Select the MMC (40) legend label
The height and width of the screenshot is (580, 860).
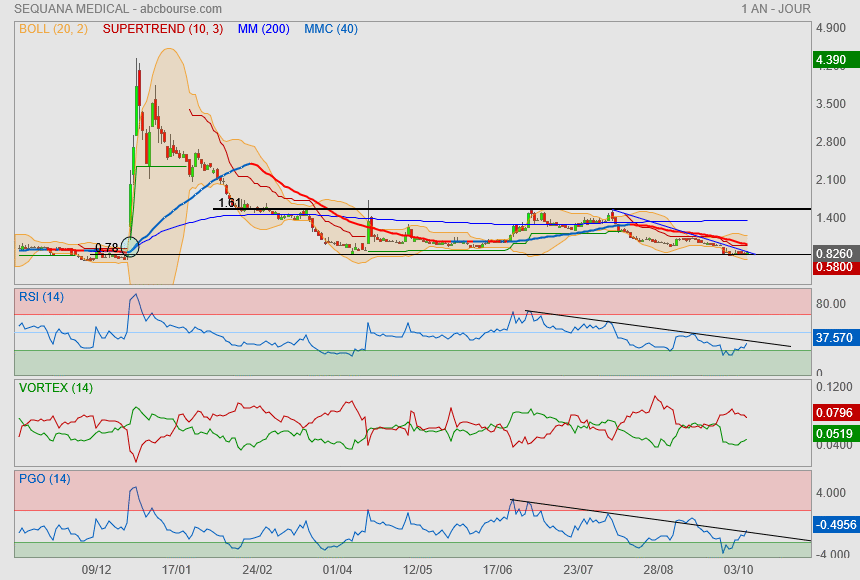[330, 29]
